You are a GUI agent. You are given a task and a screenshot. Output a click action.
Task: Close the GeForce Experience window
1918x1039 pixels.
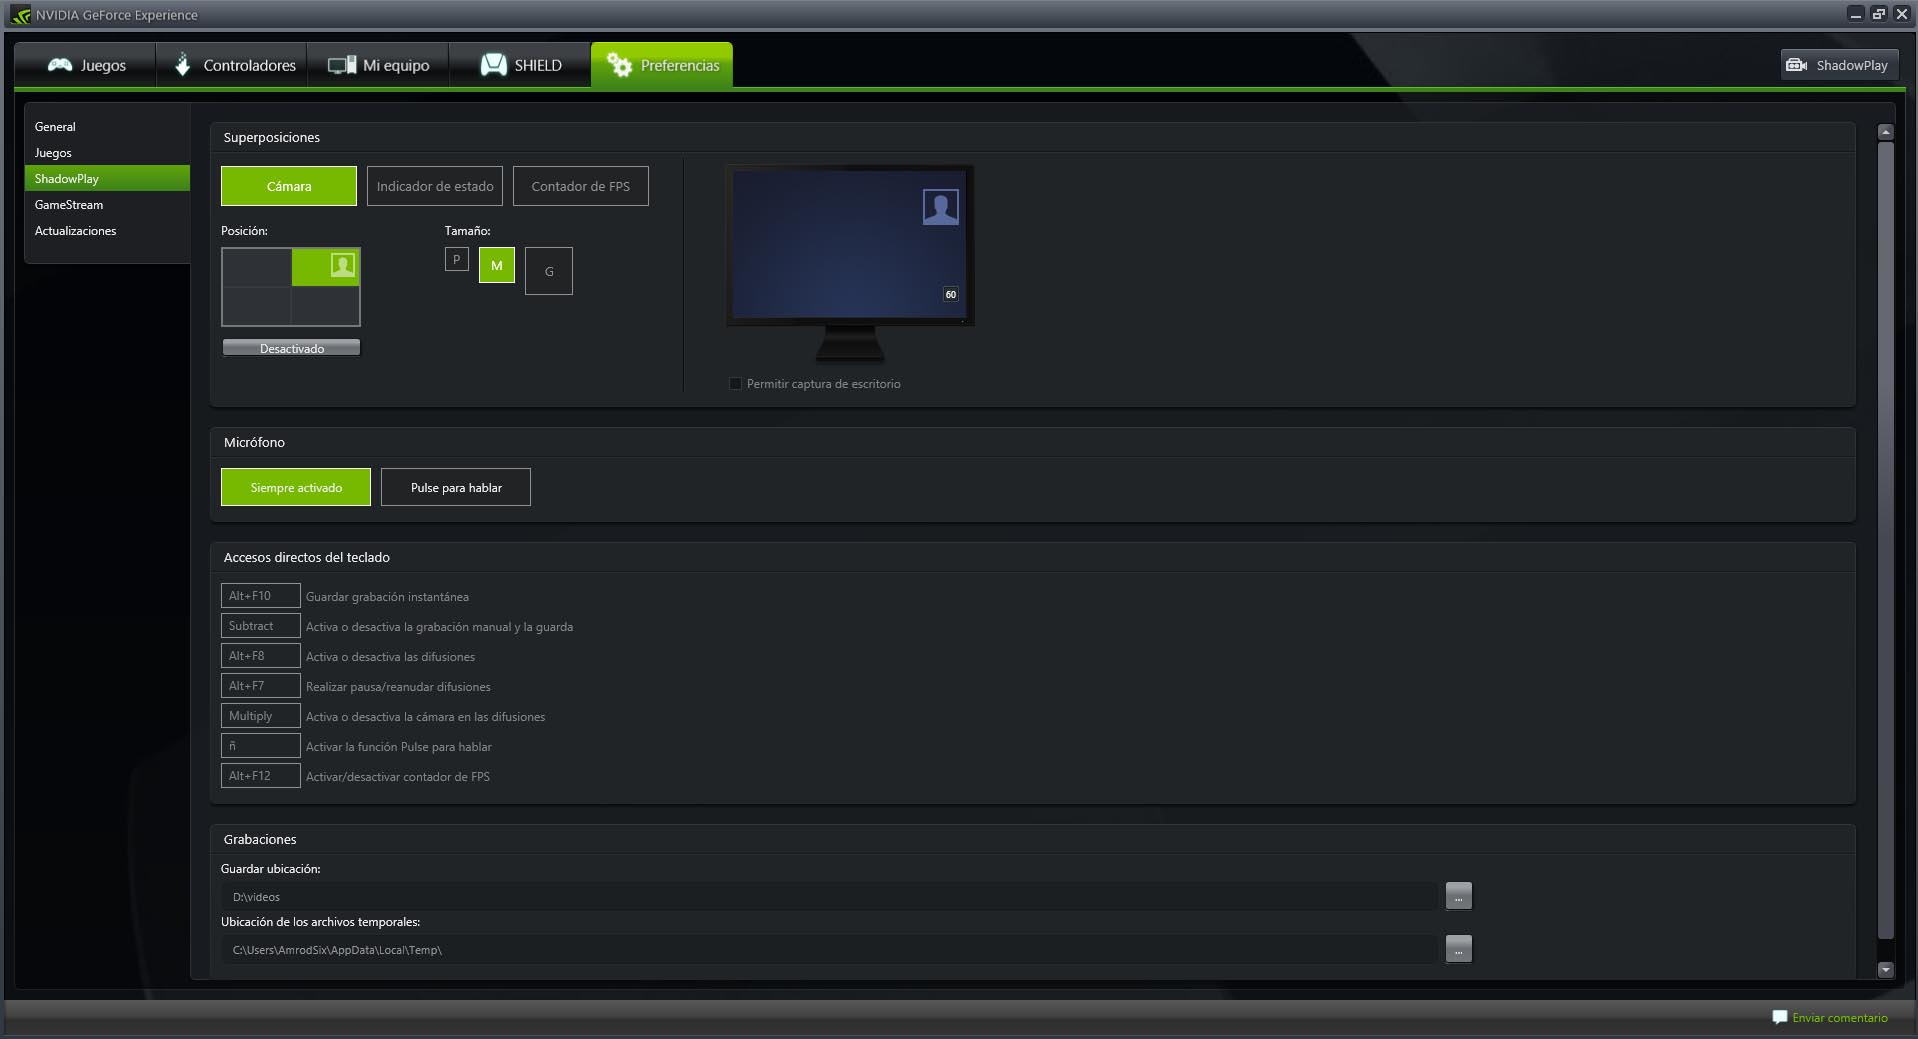1902,14
